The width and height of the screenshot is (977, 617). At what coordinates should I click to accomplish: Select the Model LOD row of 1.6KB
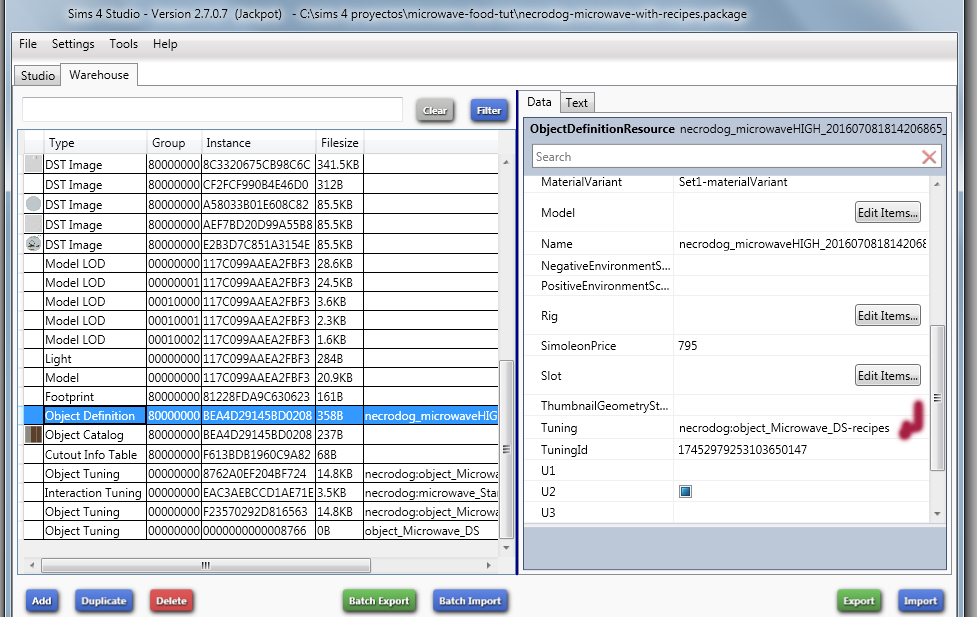point(261,340)
